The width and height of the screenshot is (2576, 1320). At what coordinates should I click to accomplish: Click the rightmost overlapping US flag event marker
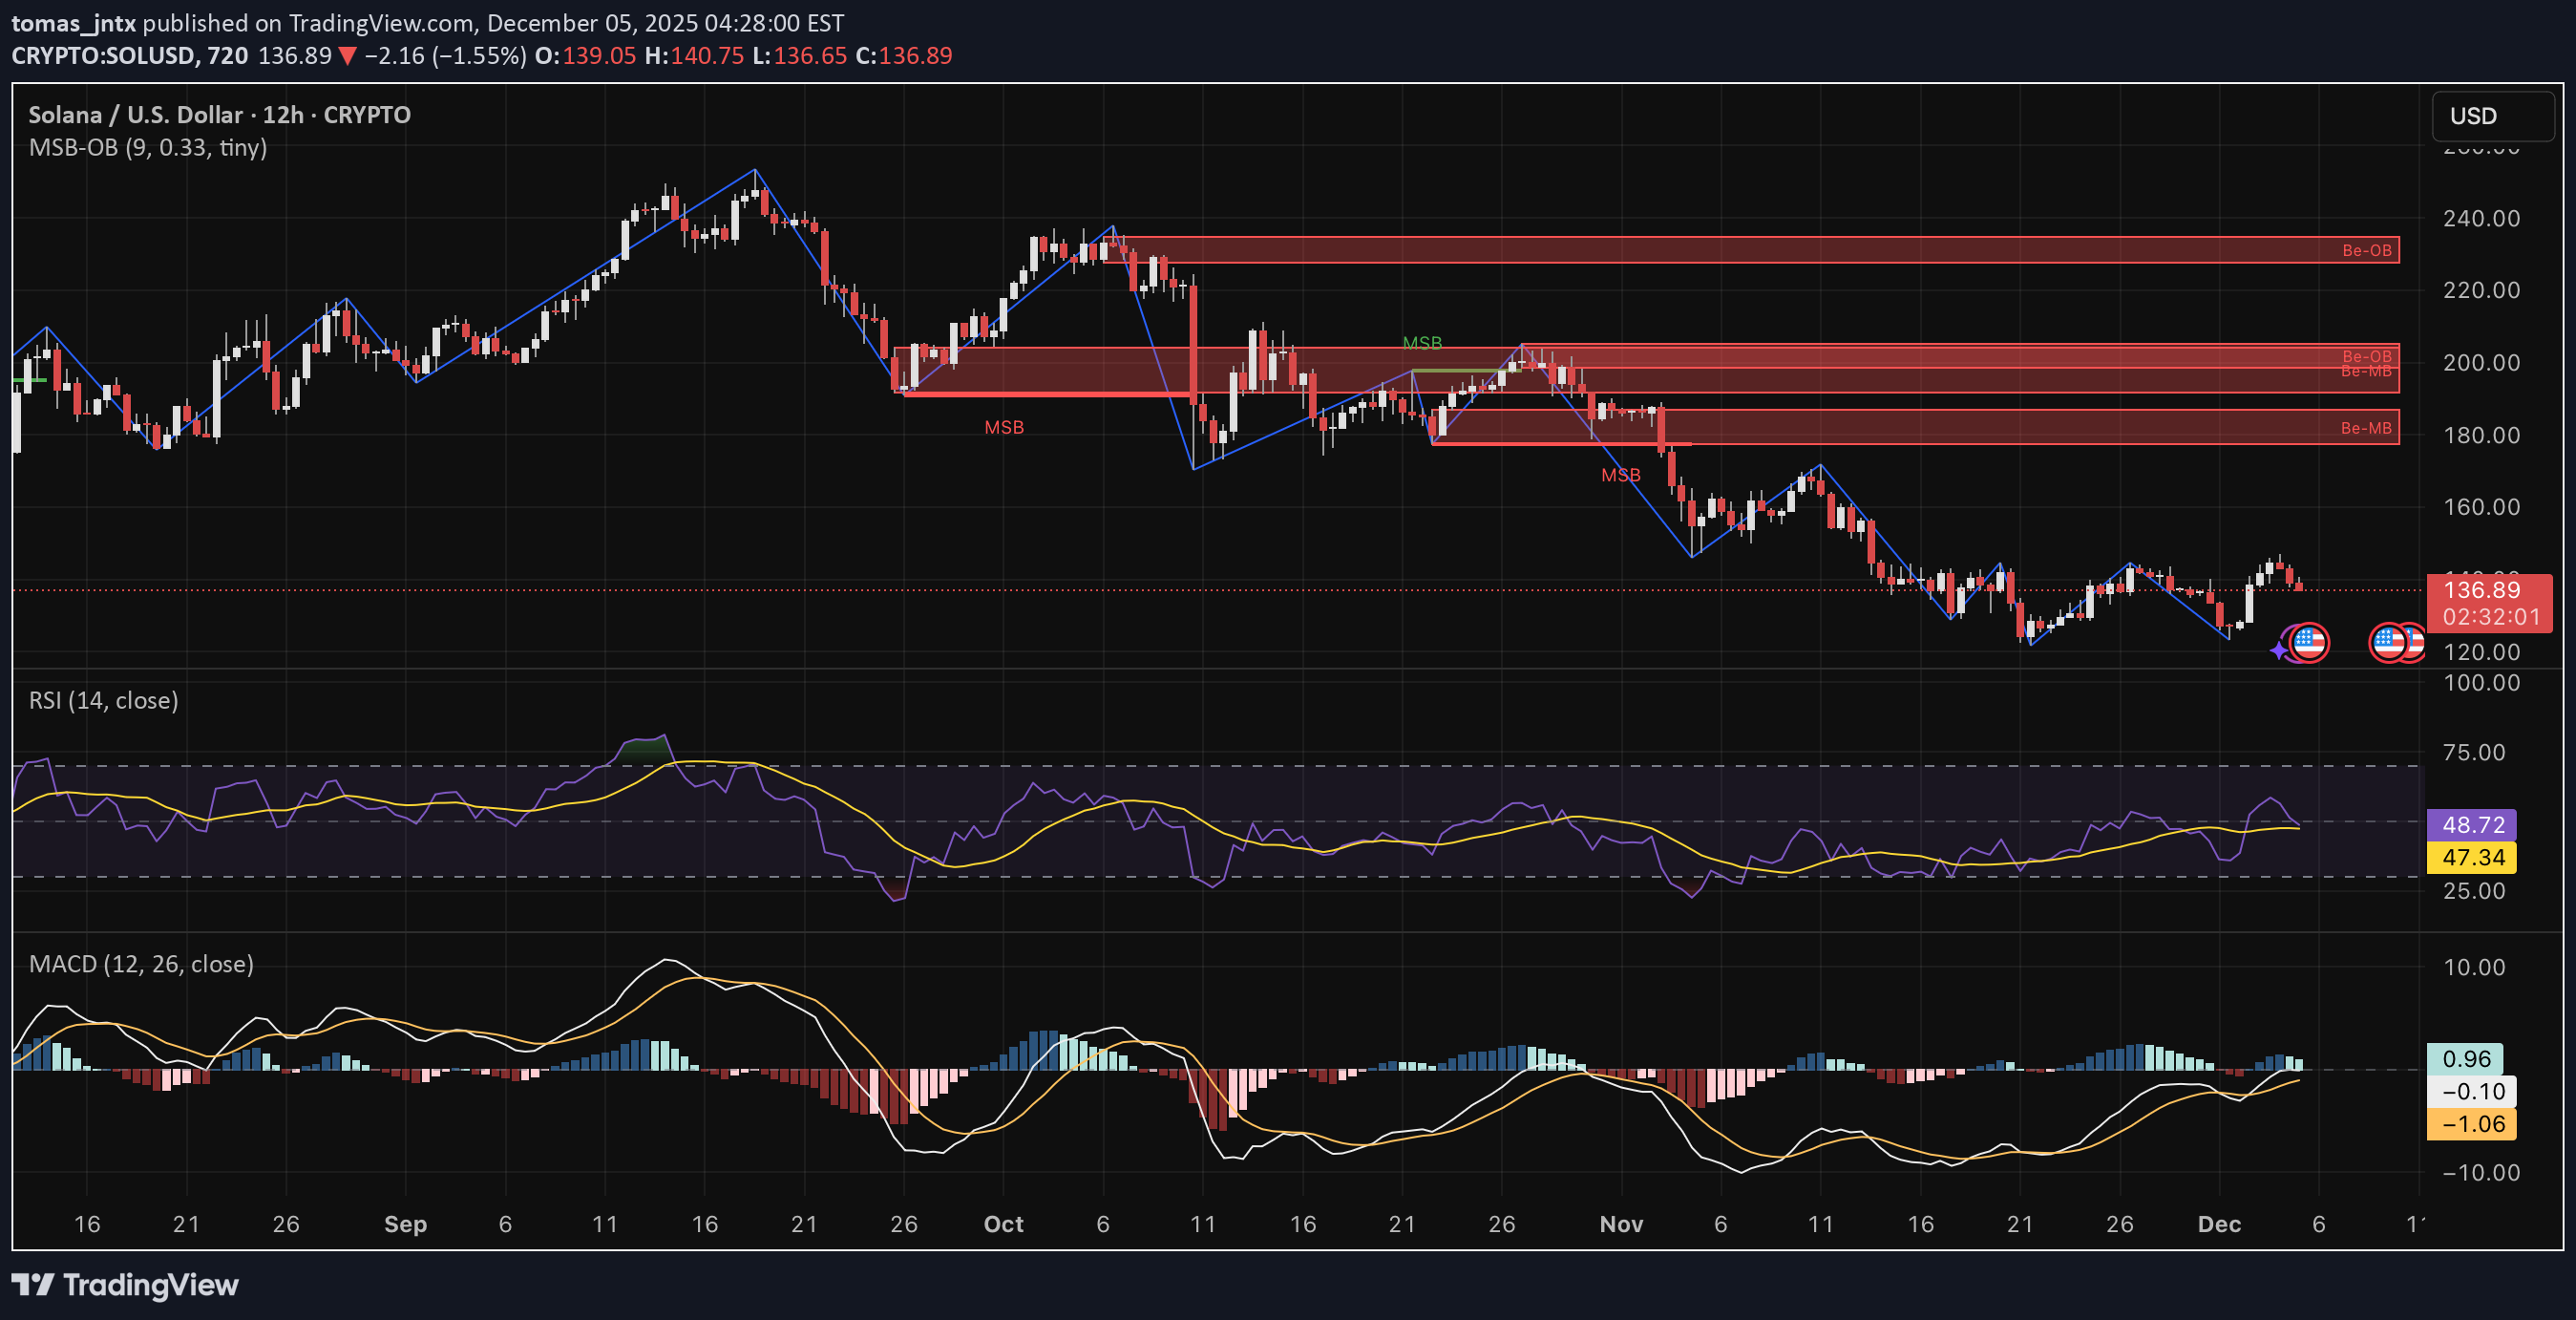[2416, 642]
